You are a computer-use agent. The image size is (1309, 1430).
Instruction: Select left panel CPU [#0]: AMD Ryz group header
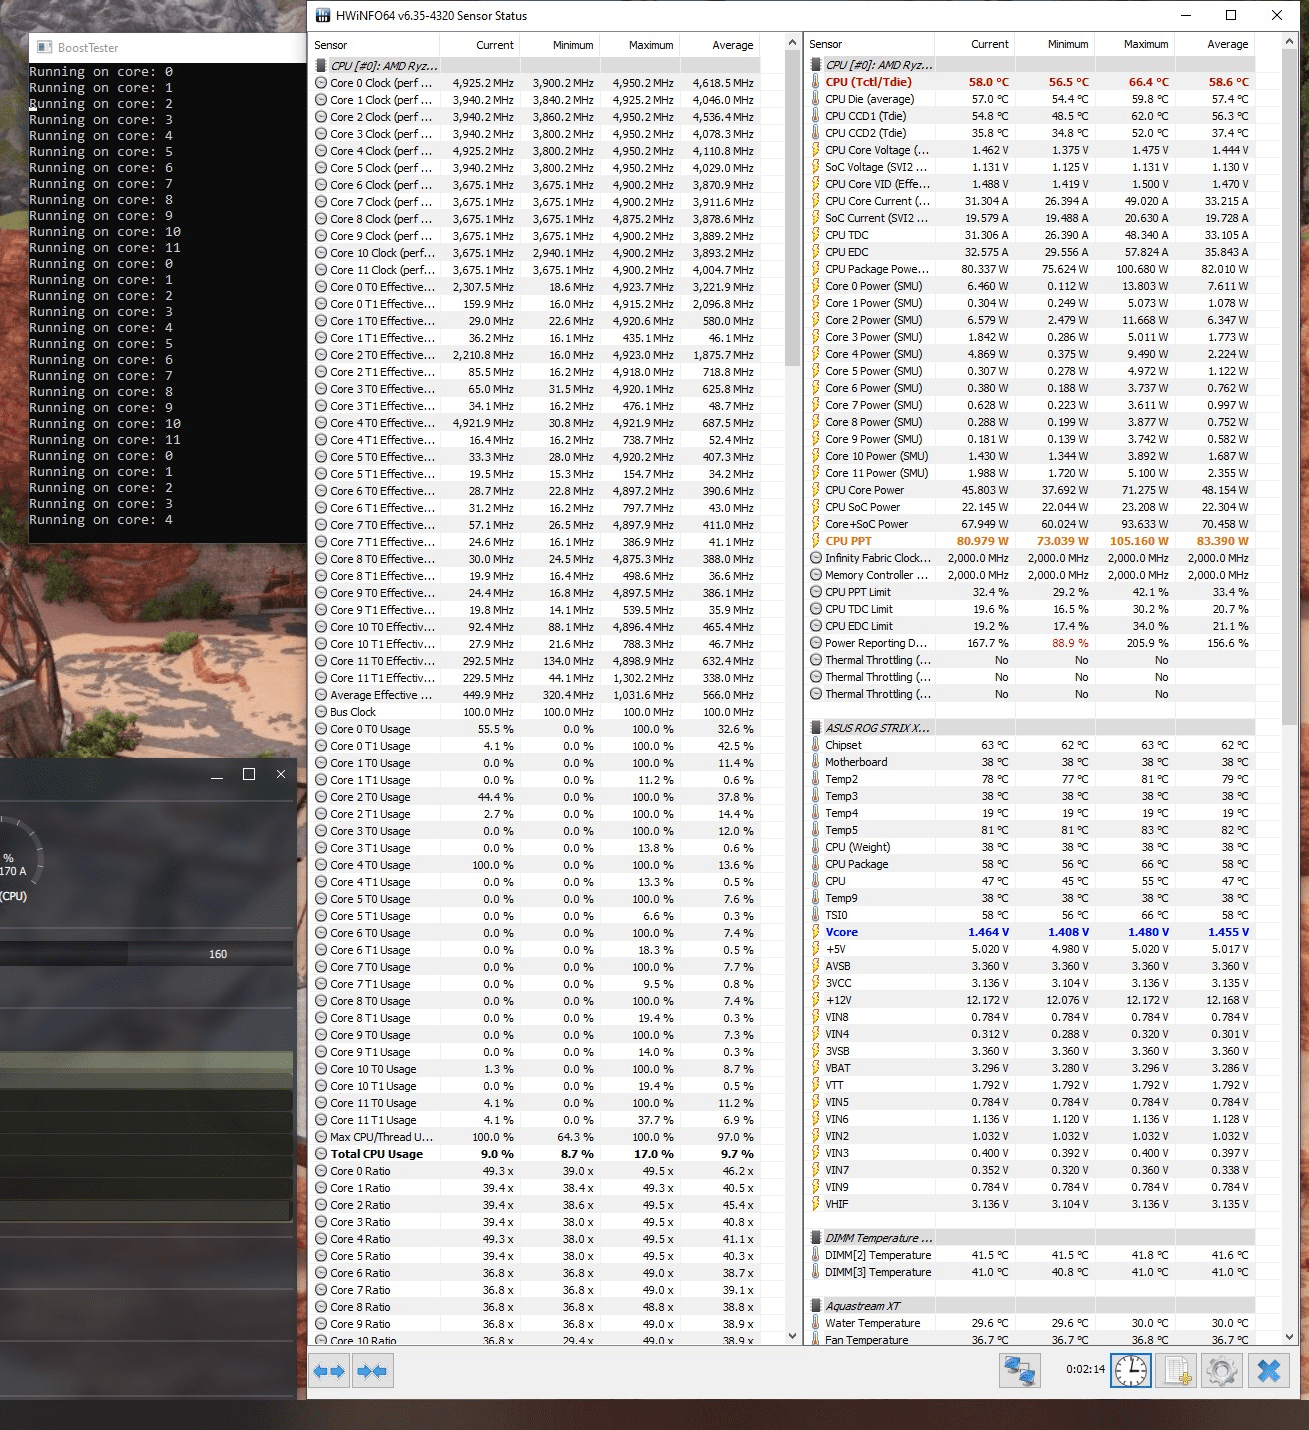pyautogui.click(x=536, y=66)
